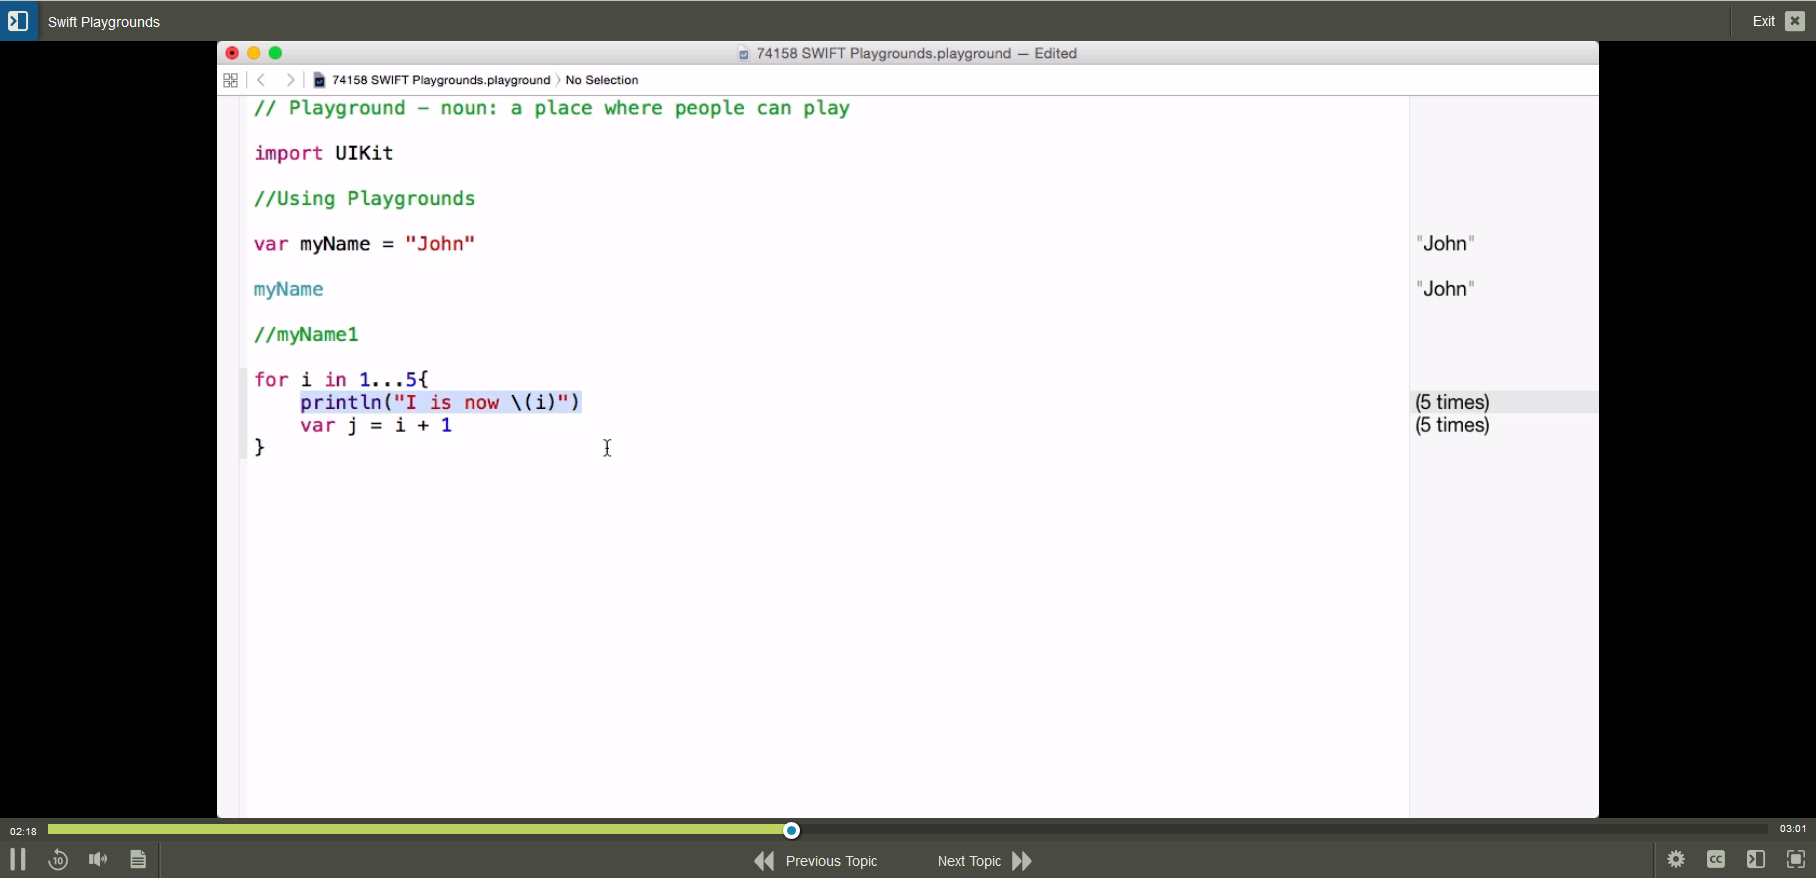This screenshot has width=1816, height=878.
Task: Go forward in Xcode jump bar
Action: tap(290, 80)
